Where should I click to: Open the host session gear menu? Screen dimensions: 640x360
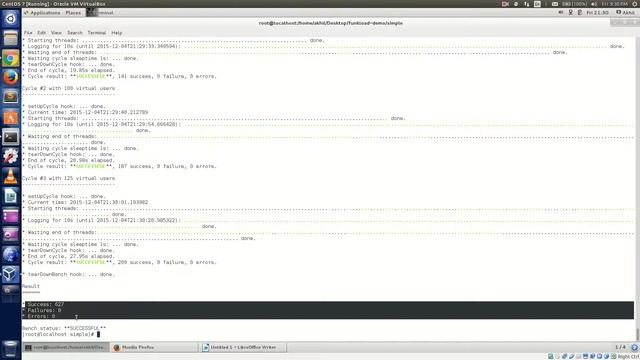point(635,4)
